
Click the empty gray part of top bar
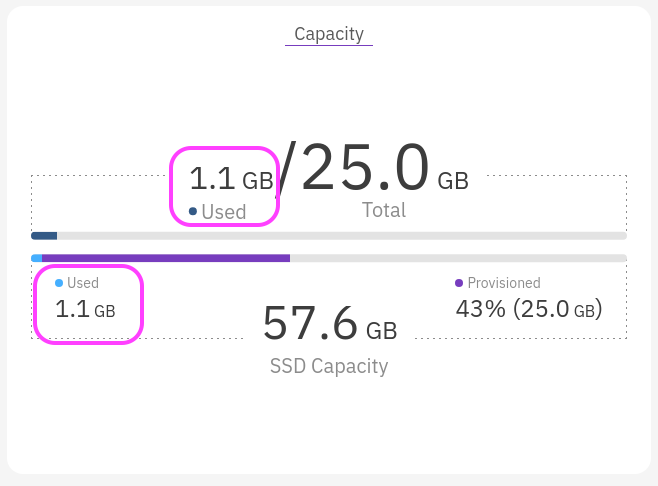(x=342, y=236)
